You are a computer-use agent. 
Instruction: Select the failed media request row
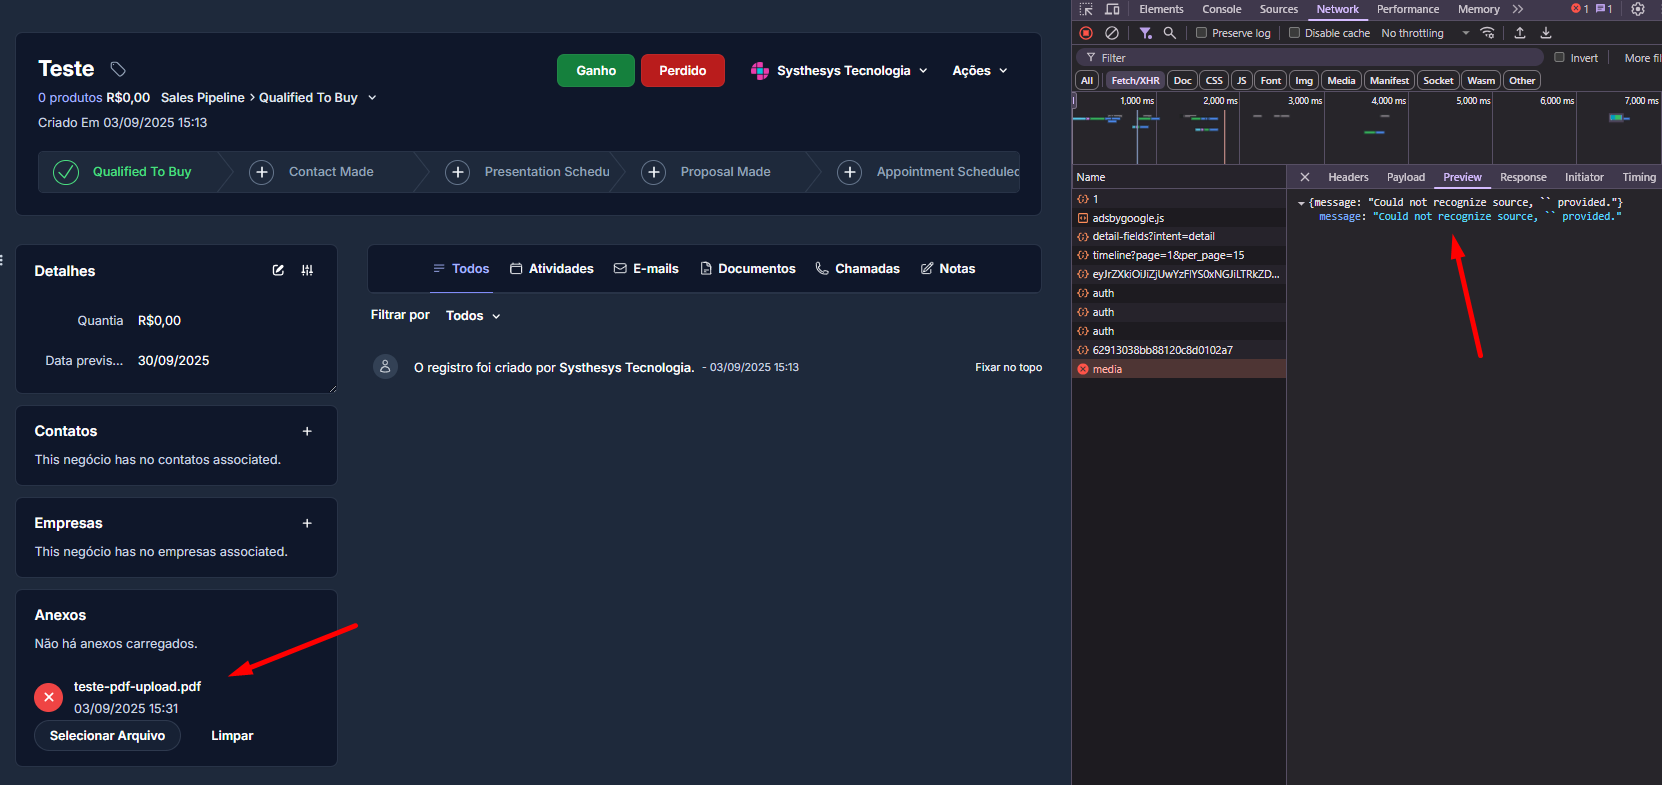pyautogui.click(x=1179, y=369)
